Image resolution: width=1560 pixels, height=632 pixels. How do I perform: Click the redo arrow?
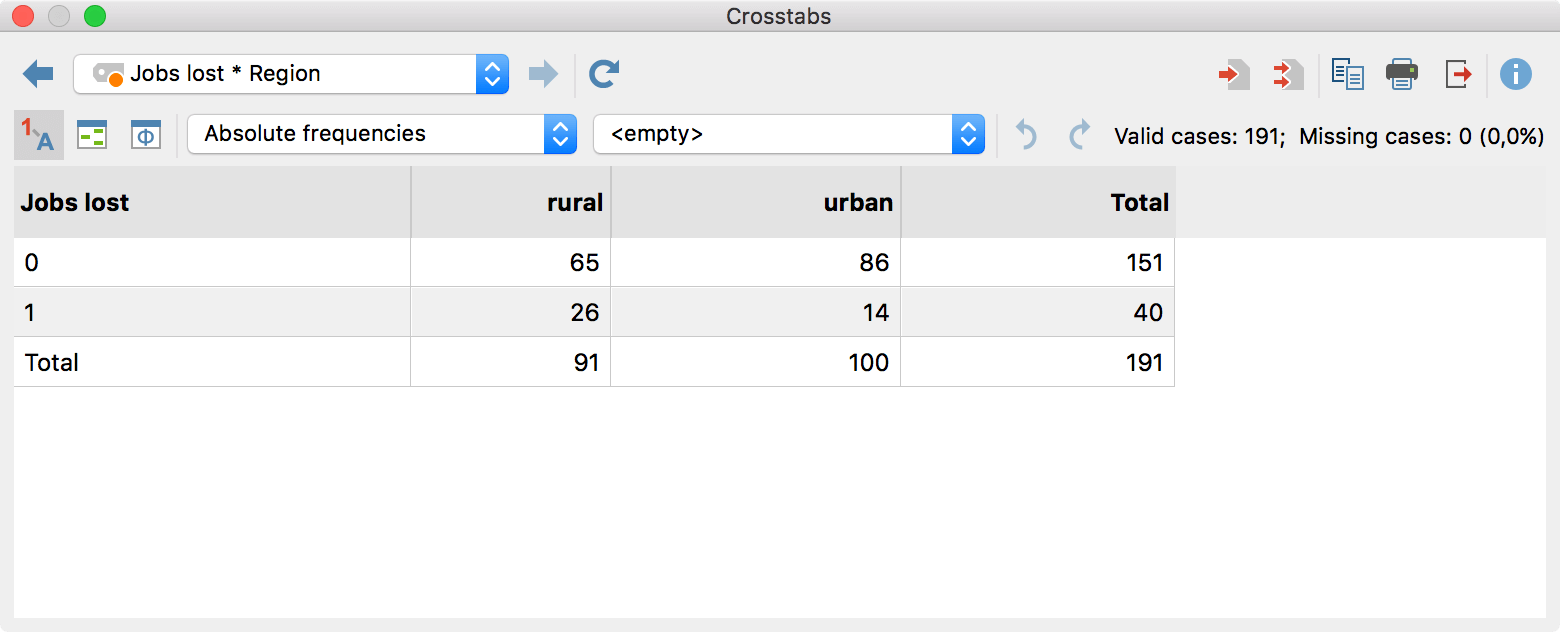click(x=1078, y=135)
